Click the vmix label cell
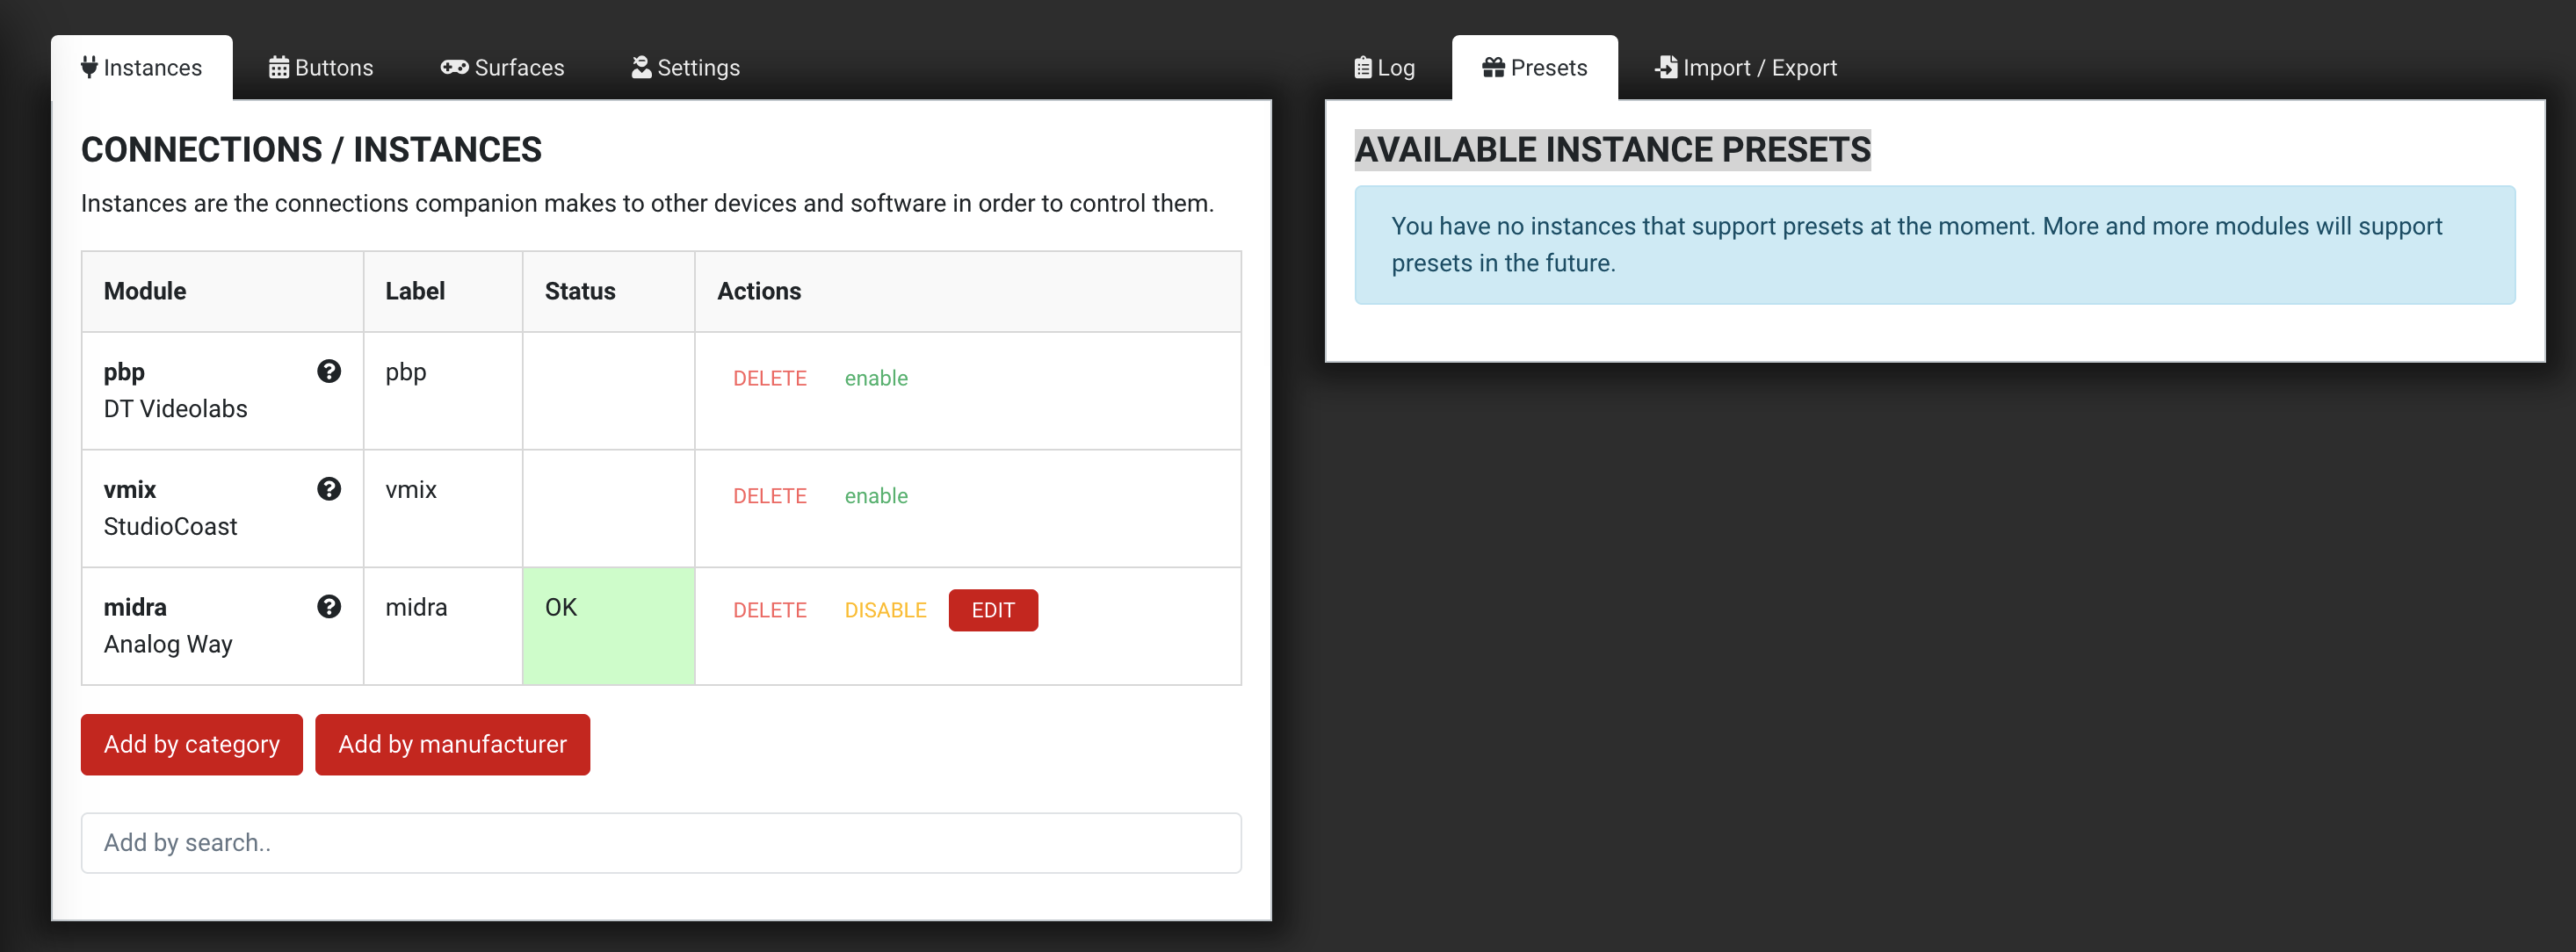This screenshot has height=952, width=2576. pos(443,509)
